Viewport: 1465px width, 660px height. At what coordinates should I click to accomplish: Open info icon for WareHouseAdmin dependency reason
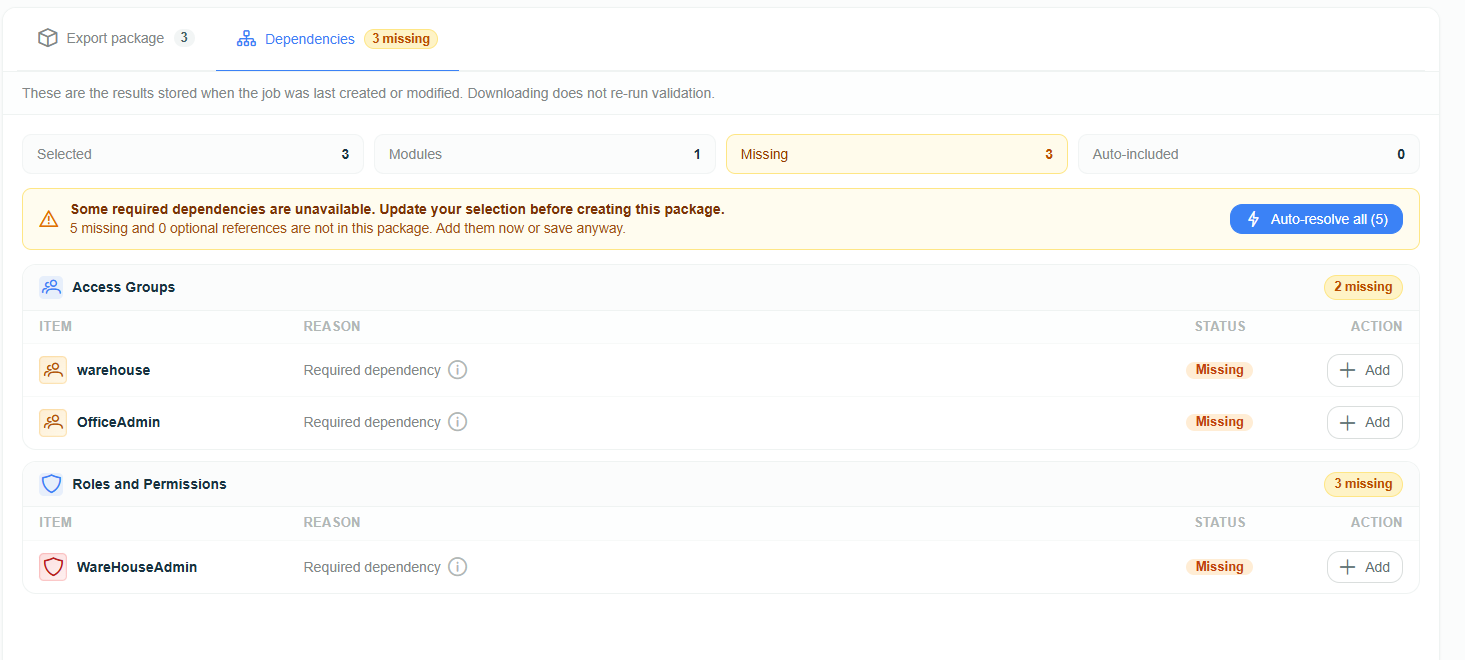(x=457, y=567)
